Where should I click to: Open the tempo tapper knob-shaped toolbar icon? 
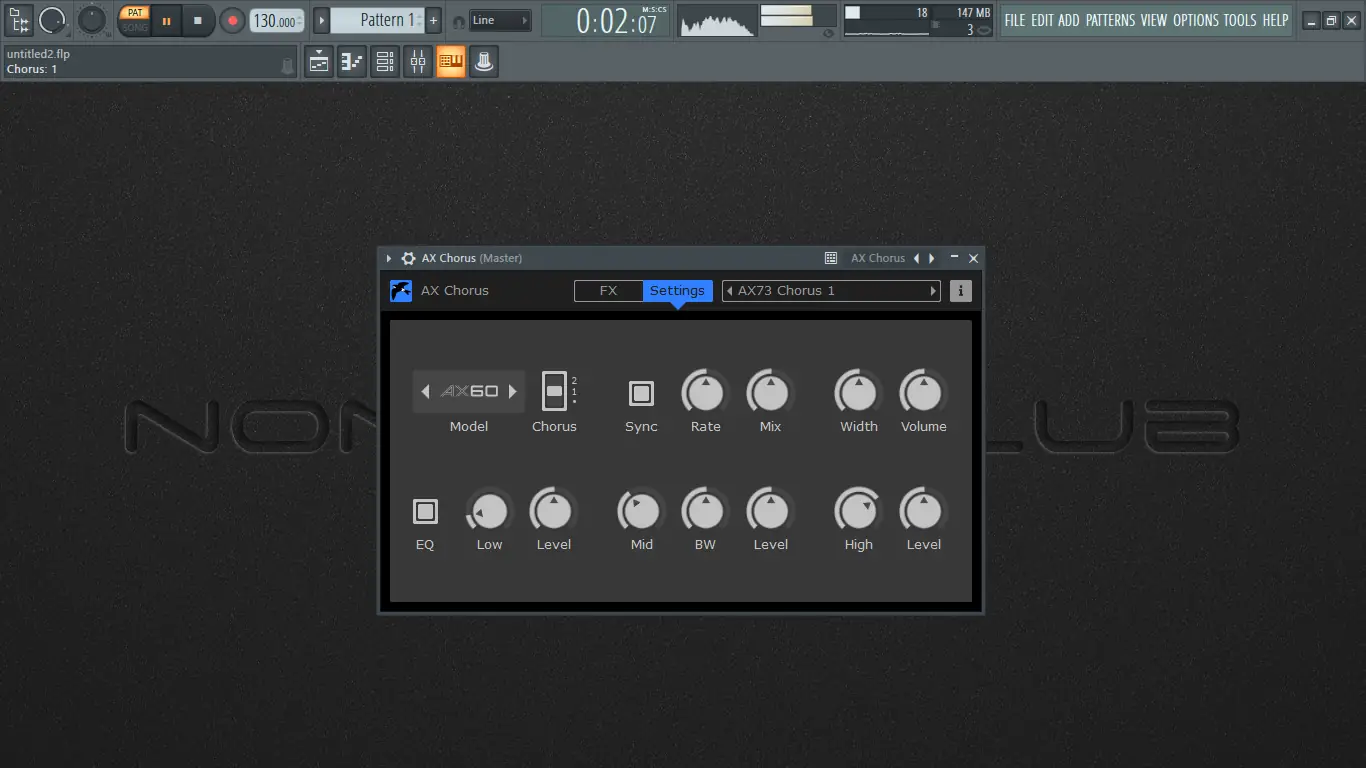(484, 62)
